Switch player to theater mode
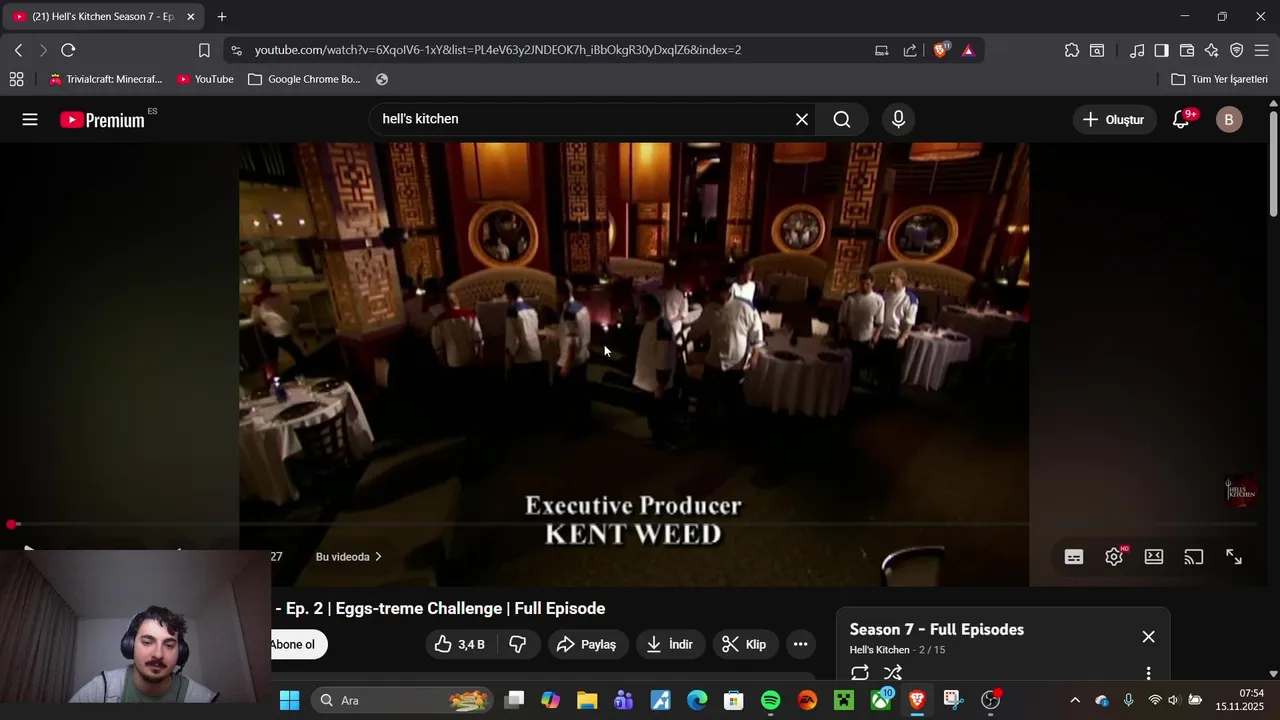This screenshot has width=1280, height=720. (1154, 557)
